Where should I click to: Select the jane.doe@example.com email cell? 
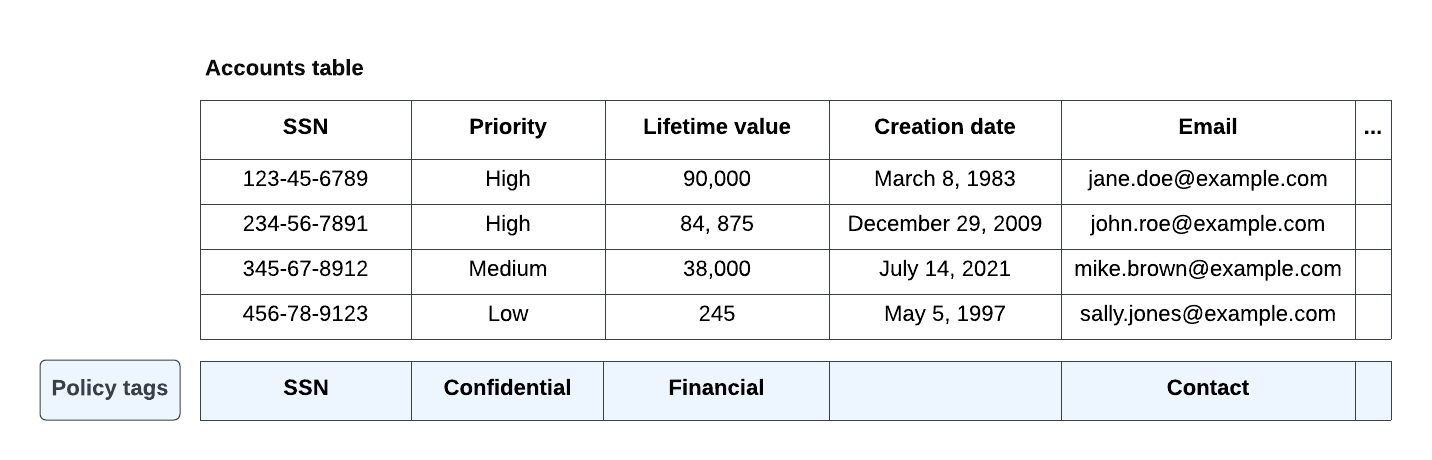1207,180
